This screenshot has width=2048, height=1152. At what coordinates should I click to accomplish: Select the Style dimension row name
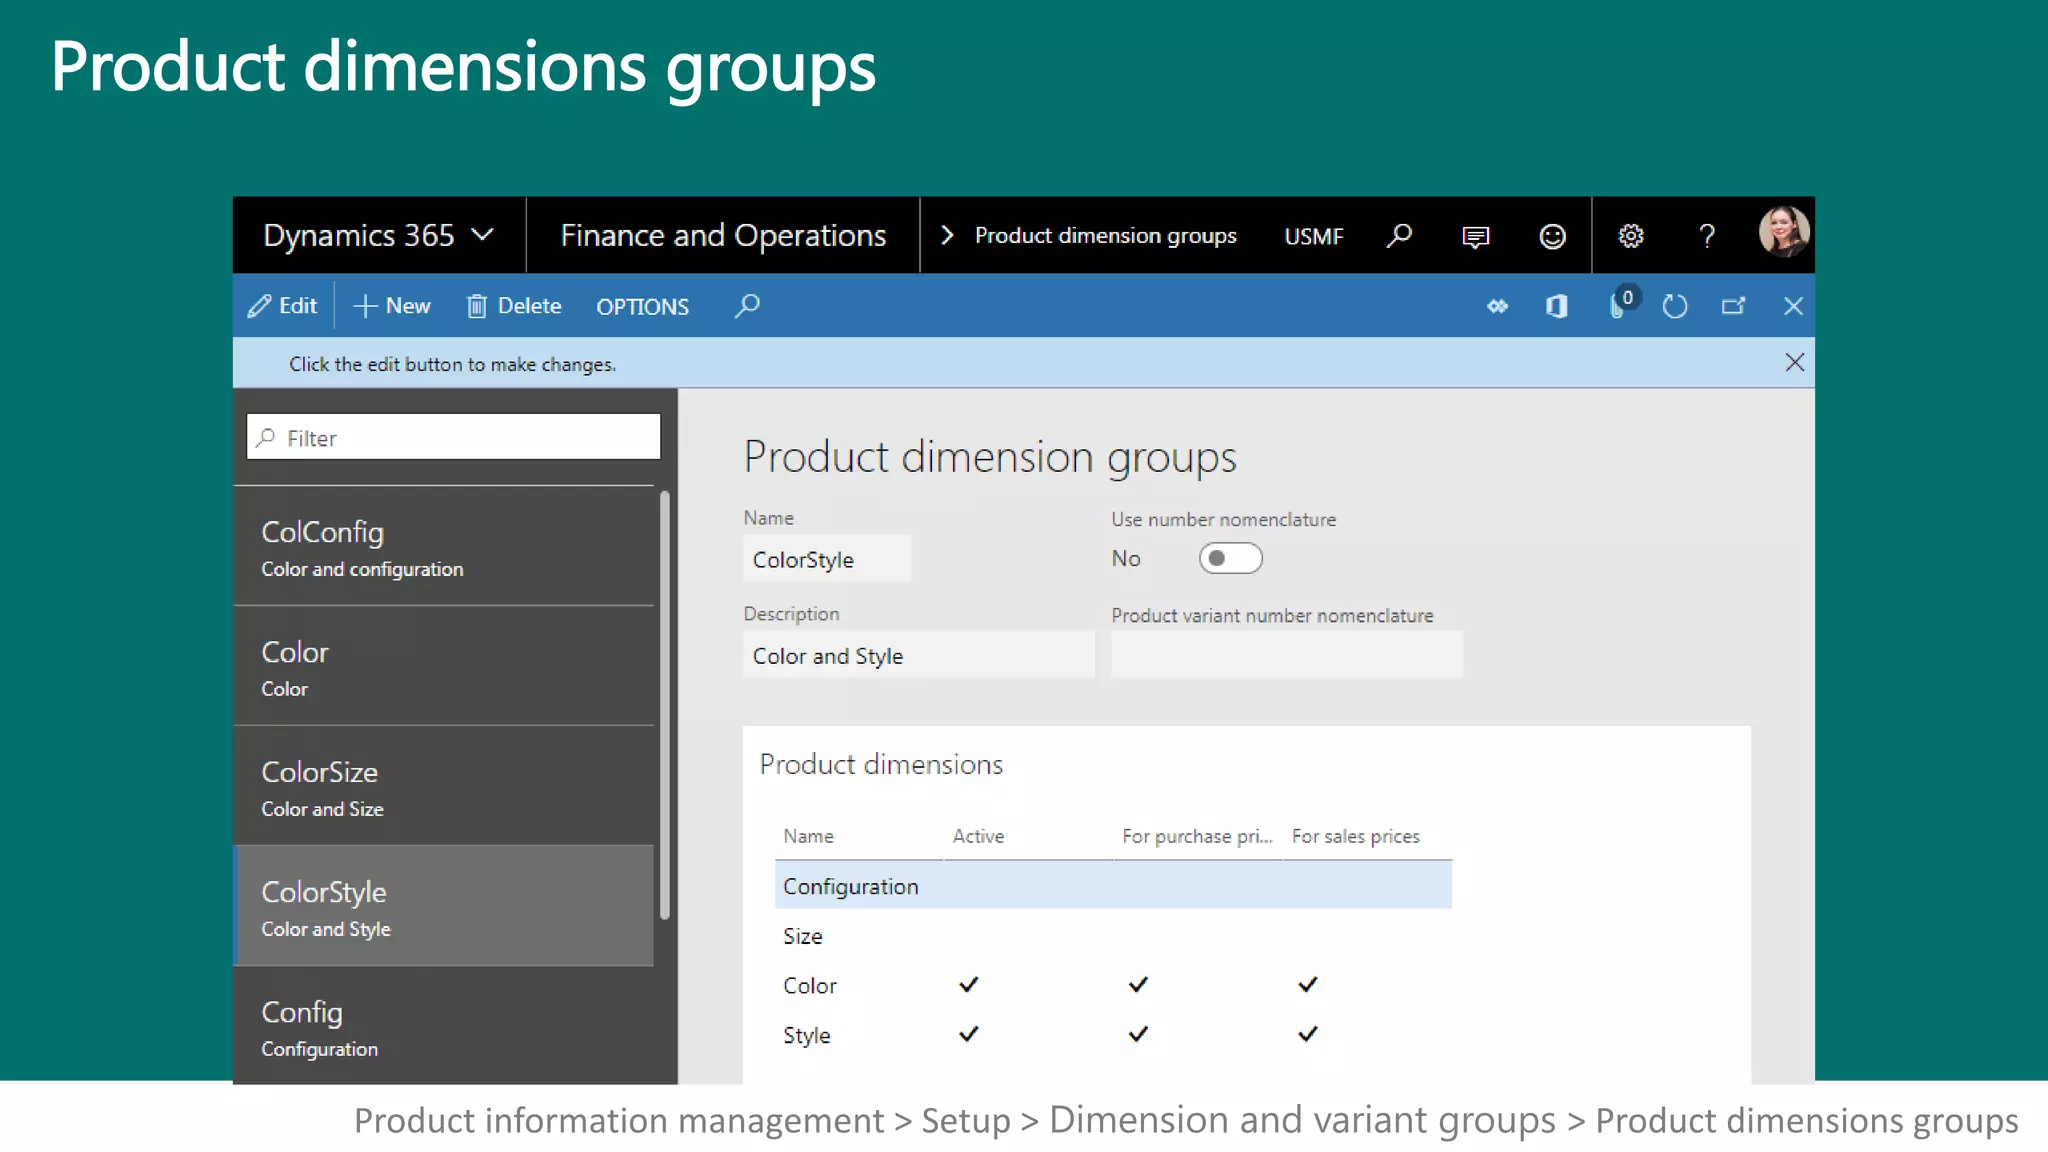pyautogui.click(x=806, y=1035)
